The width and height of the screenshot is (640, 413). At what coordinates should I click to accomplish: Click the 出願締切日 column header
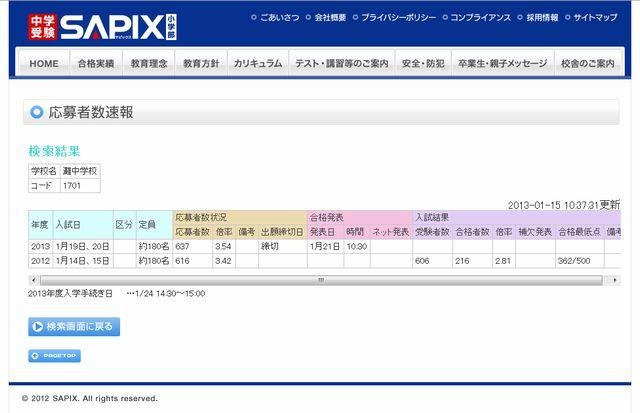[x=282, y=232]
